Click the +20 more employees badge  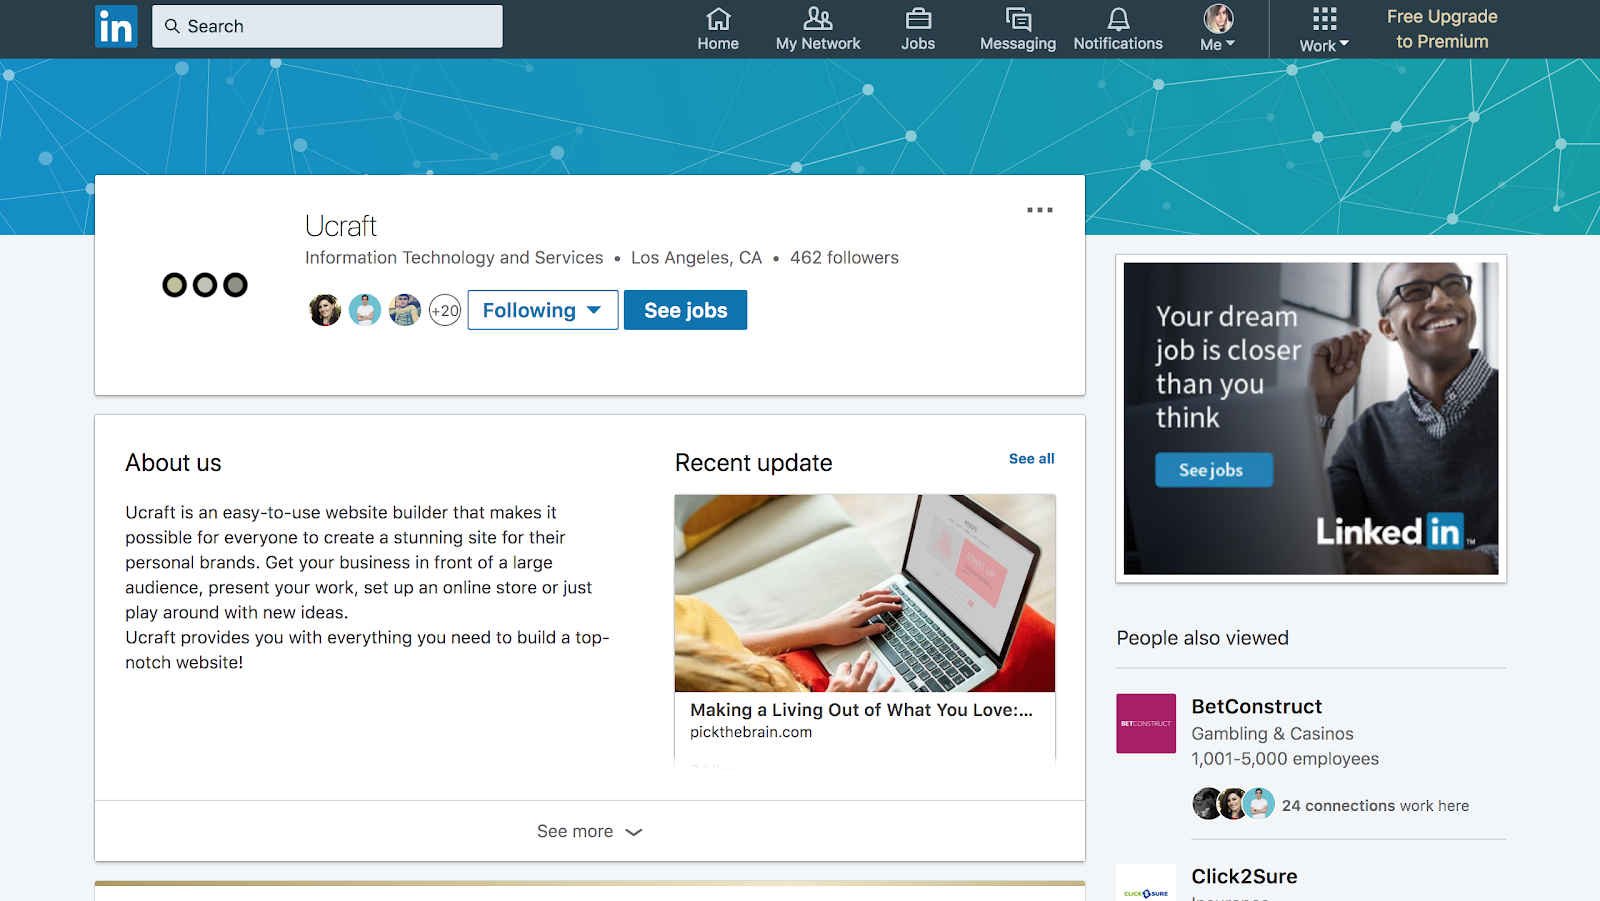coord(445,310)
